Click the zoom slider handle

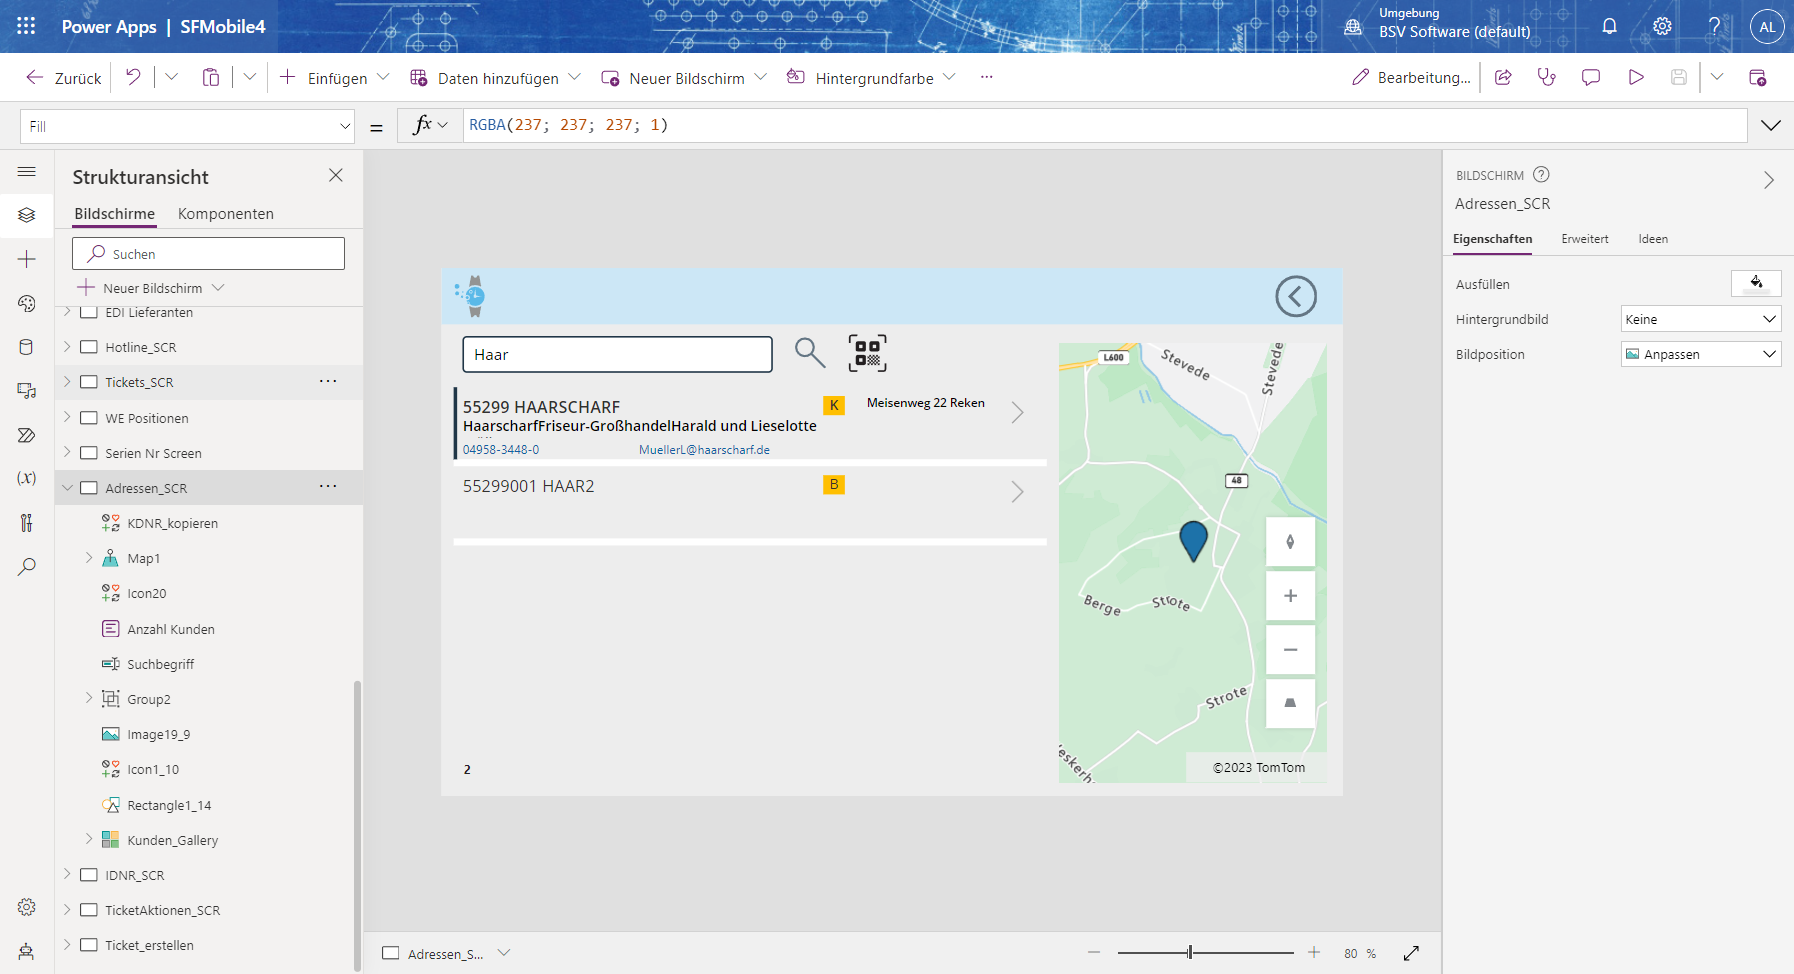tap(1190, 952)
